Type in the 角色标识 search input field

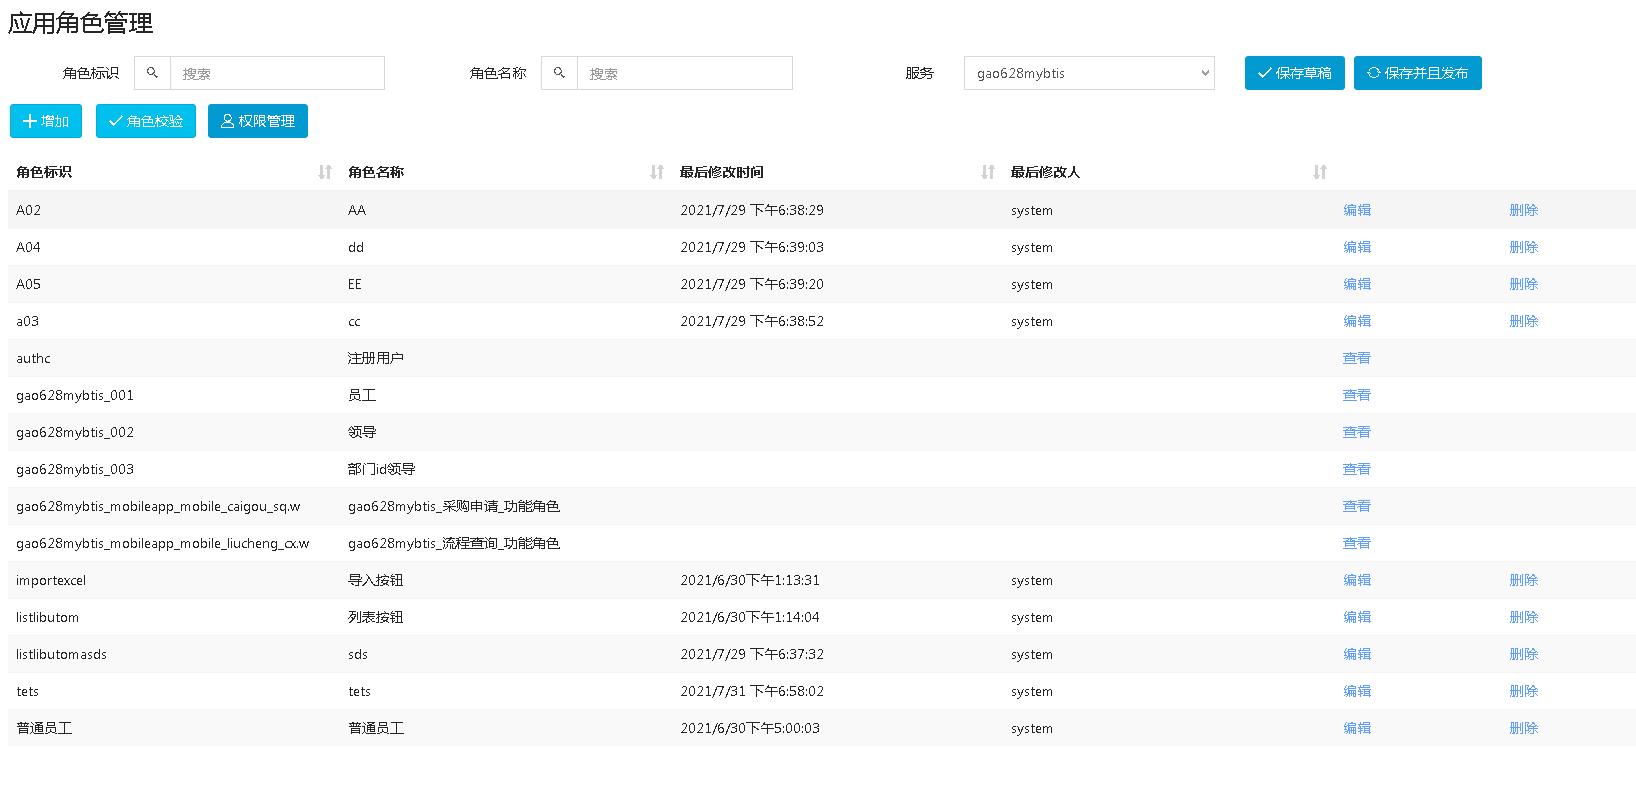coord(277,73)
